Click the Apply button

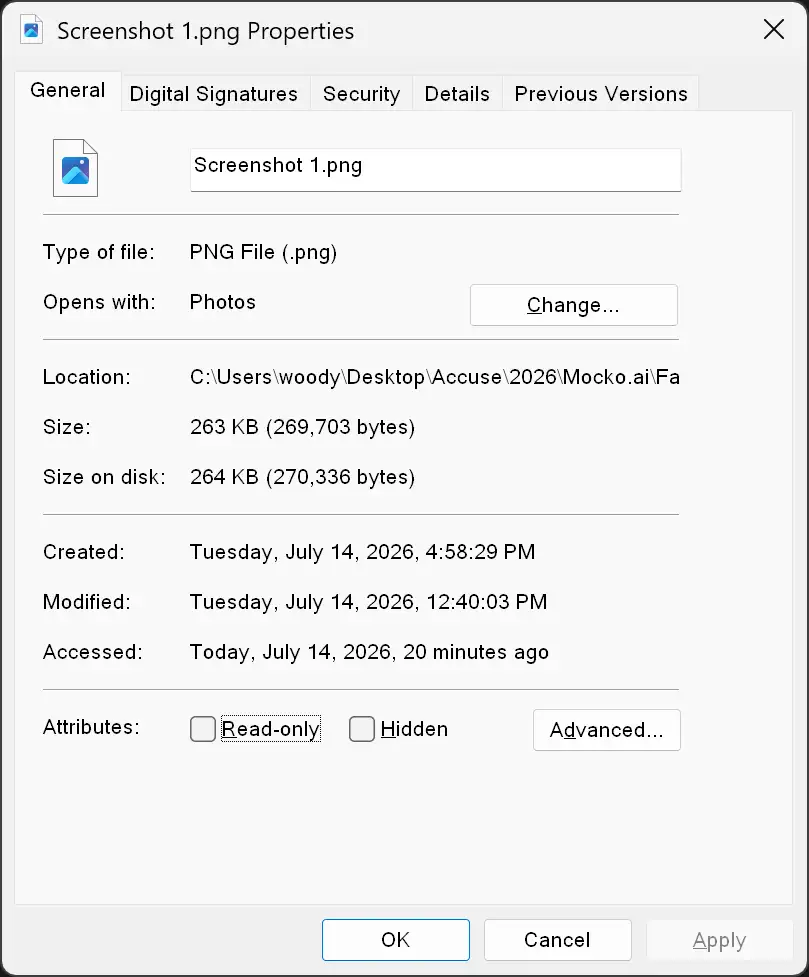pos(719,940)
